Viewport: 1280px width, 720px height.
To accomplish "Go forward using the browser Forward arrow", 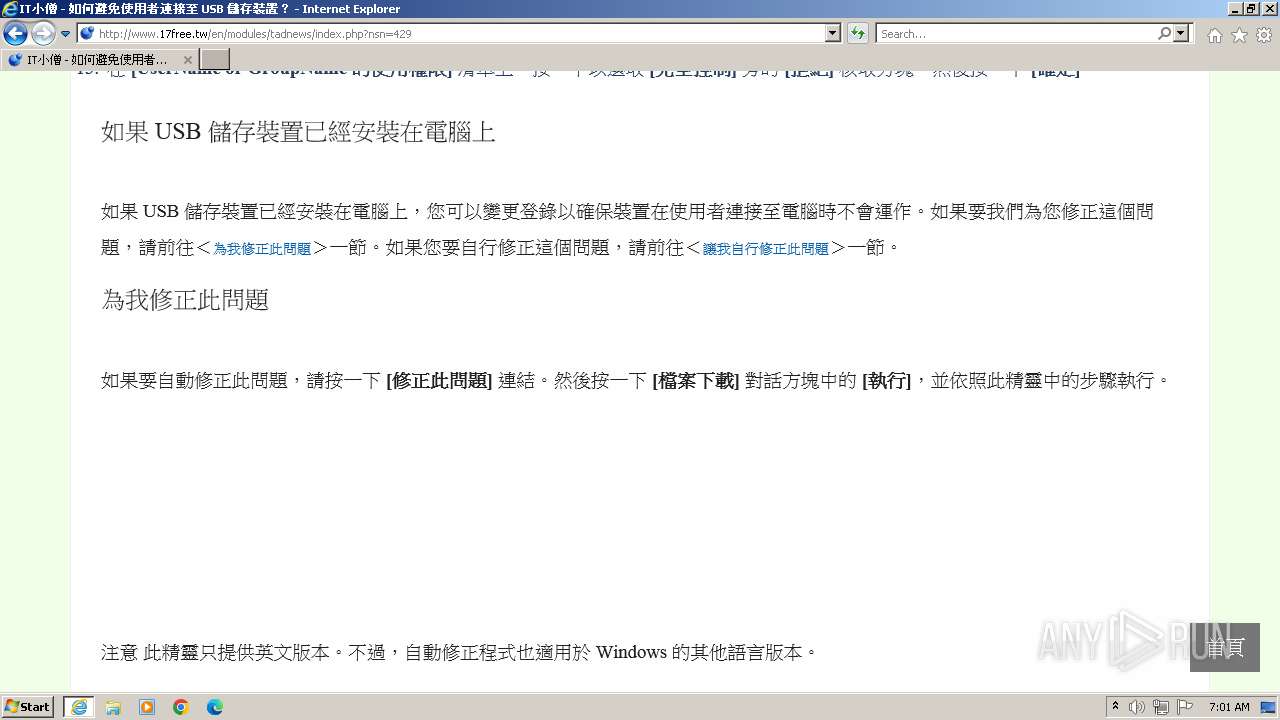I will click(x=43, y=34).
